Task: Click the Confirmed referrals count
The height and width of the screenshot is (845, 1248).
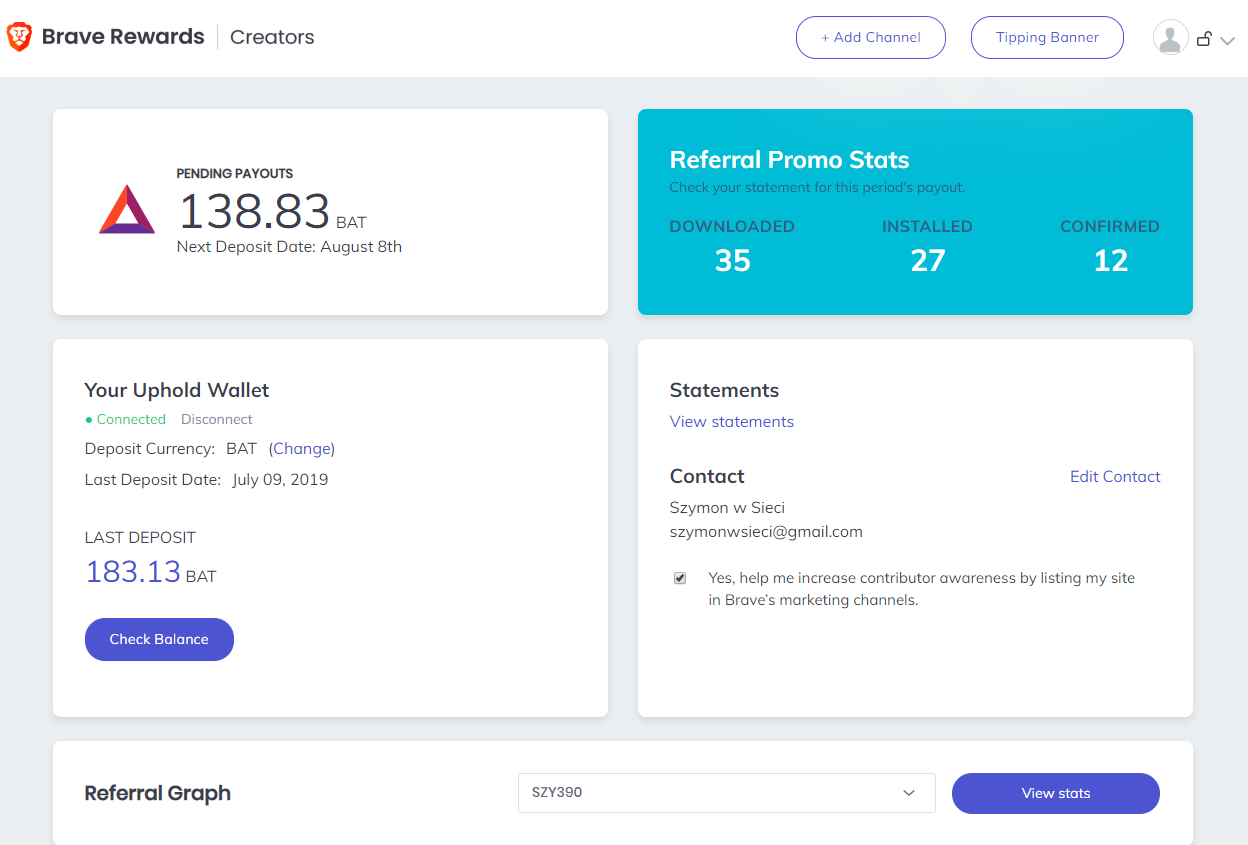Action: pos(1110,260)
